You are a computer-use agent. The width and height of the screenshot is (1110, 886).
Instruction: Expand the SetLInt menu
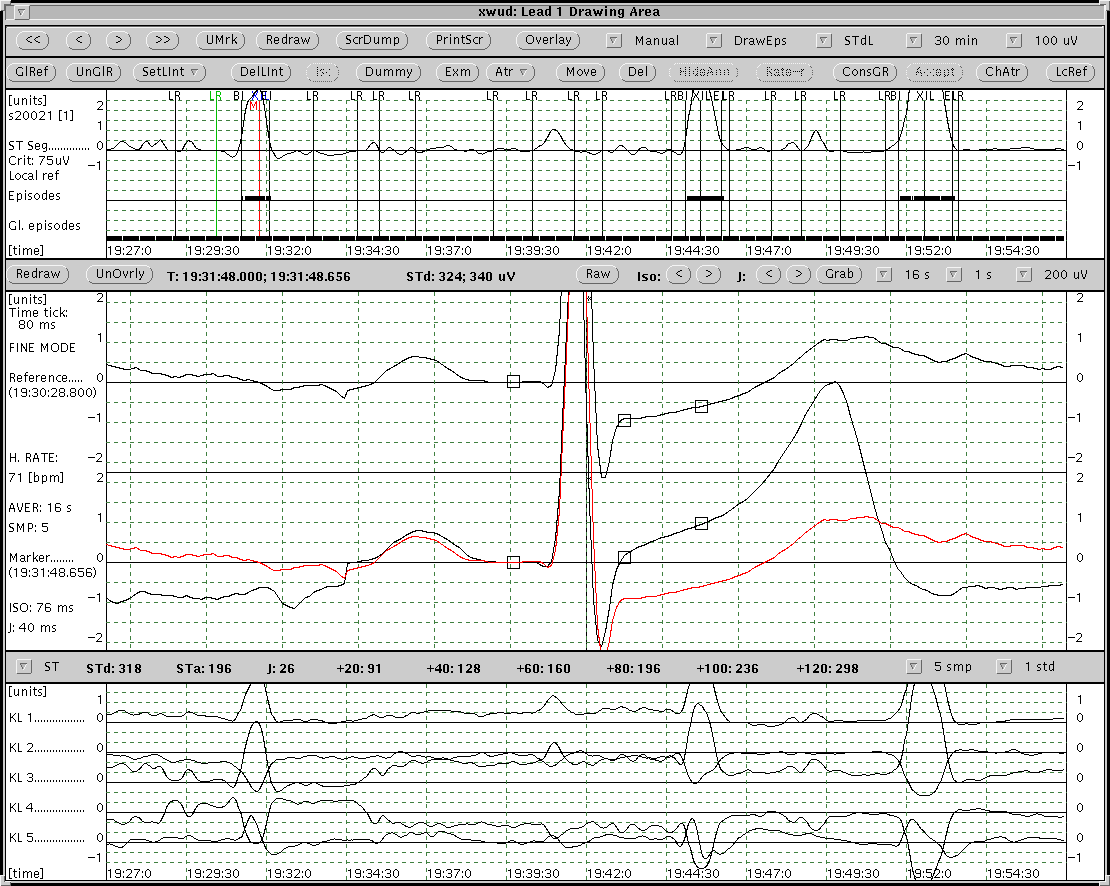coord(173,72)
